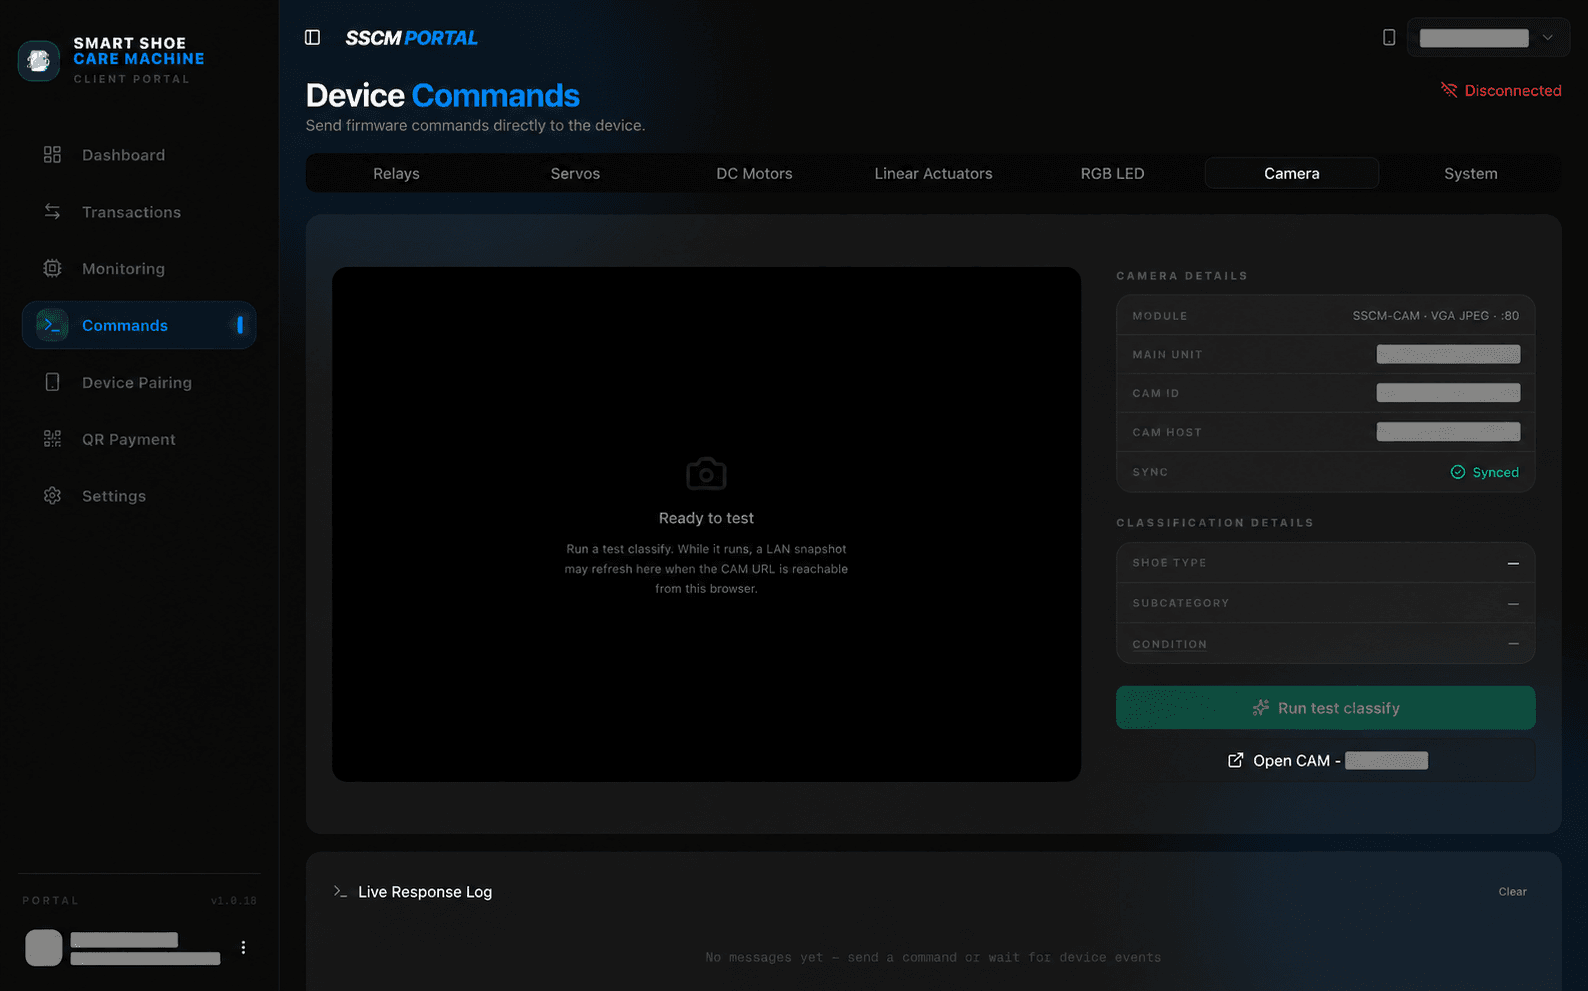Click the "Disconnected" status text

[1513, 90]
